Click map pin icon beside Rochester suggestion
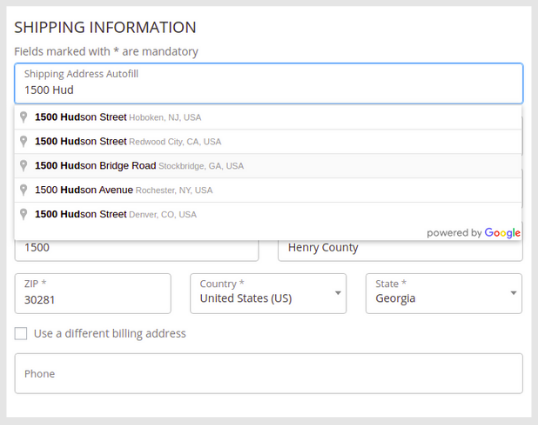 (23, 190)
